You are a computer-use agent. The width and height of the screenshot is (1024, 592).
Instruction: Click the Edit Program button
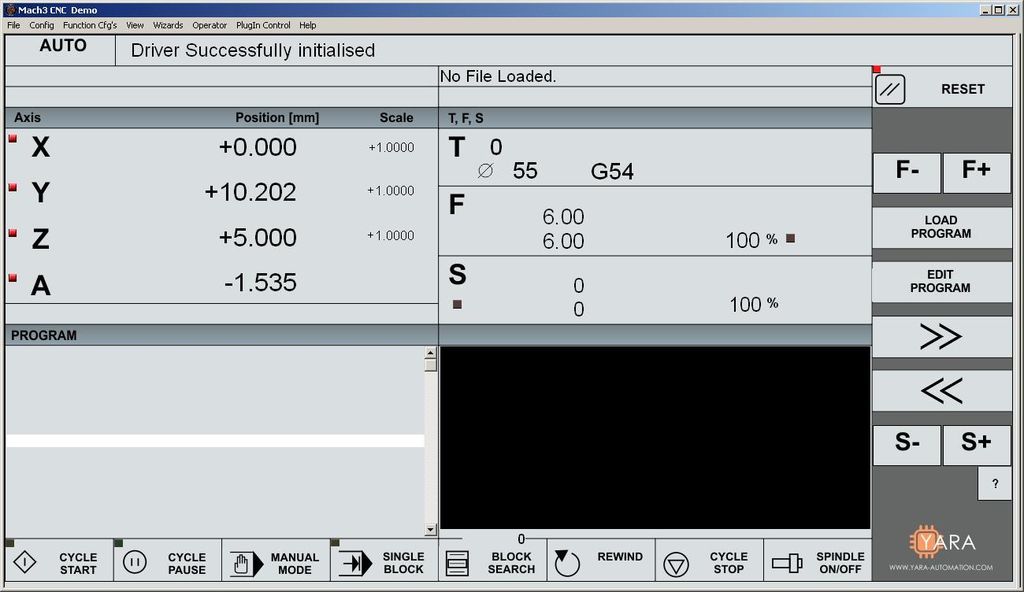tap(942, 282)
